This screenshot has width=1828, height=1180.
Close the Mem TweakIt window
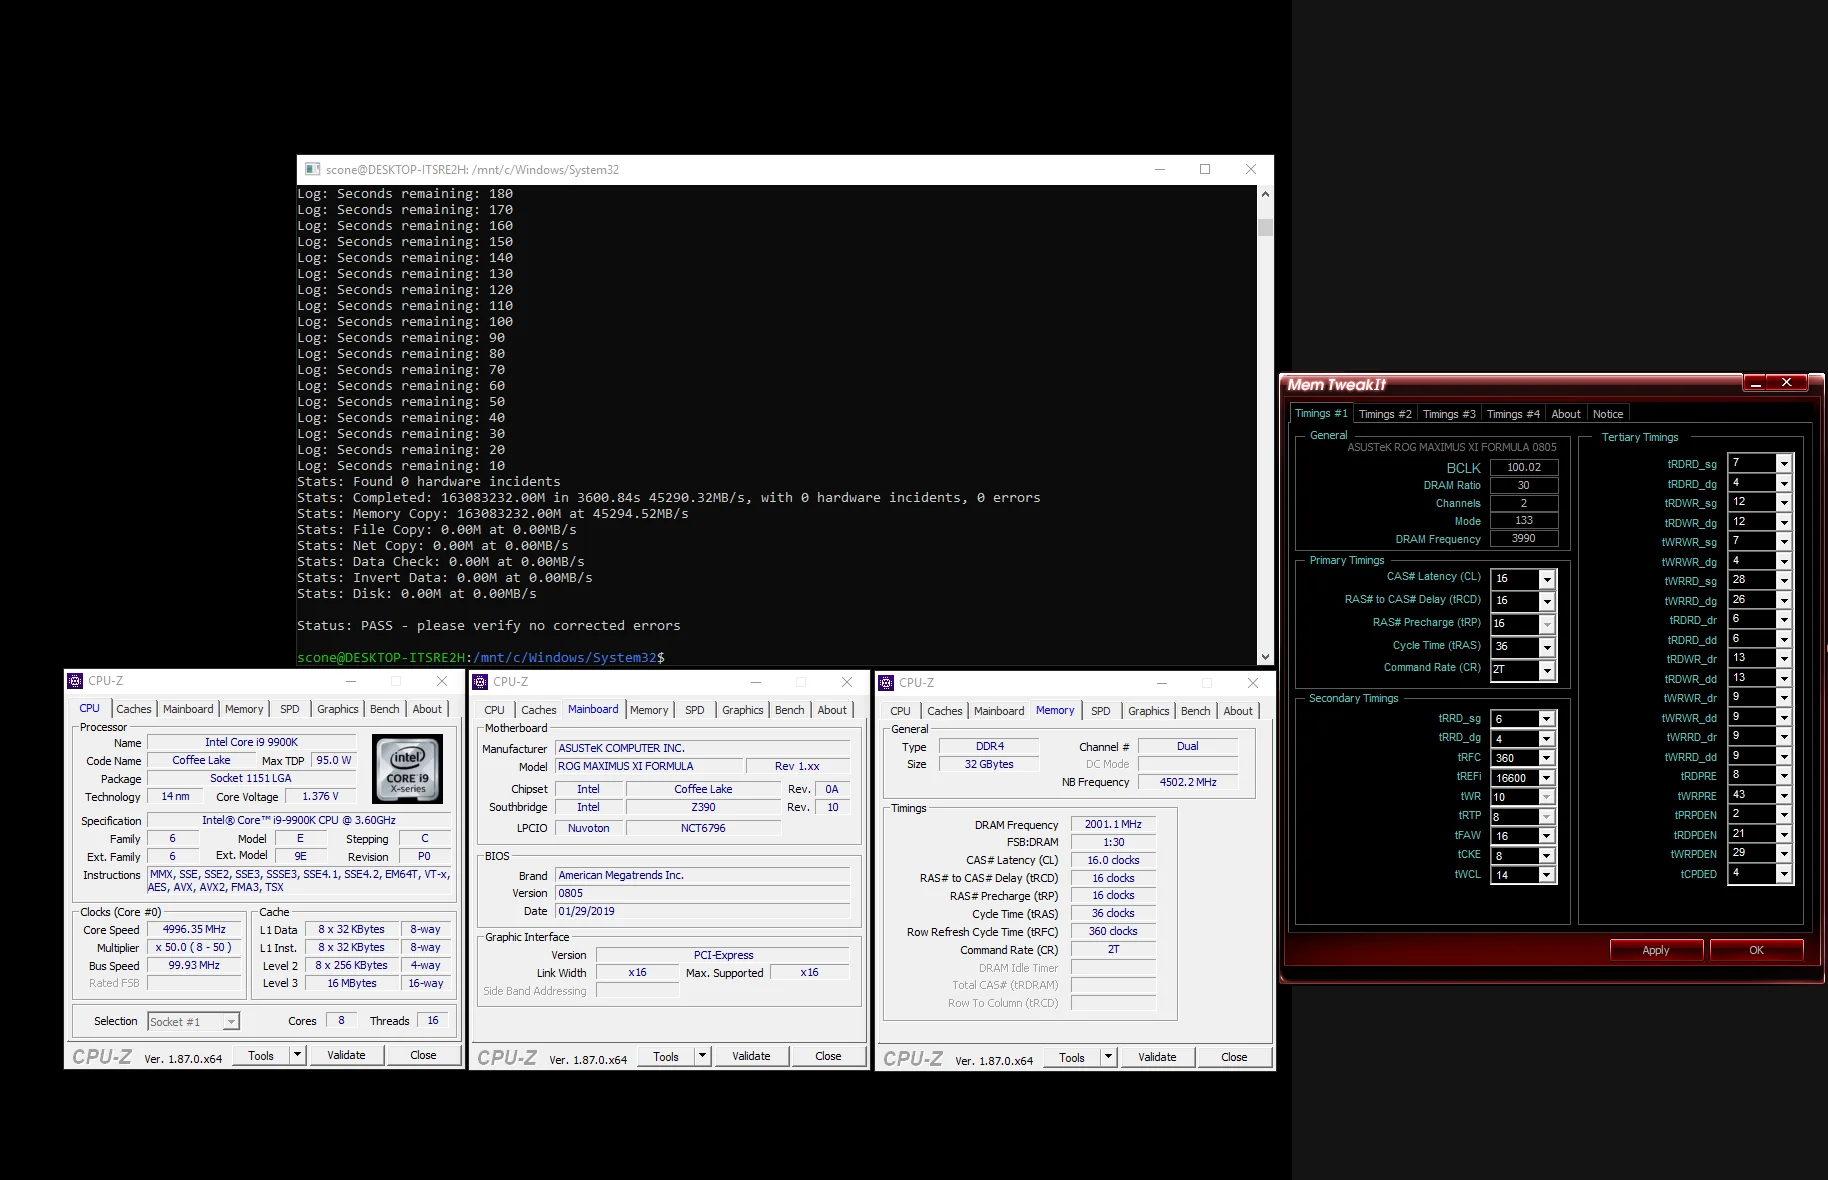point(1786,383)
